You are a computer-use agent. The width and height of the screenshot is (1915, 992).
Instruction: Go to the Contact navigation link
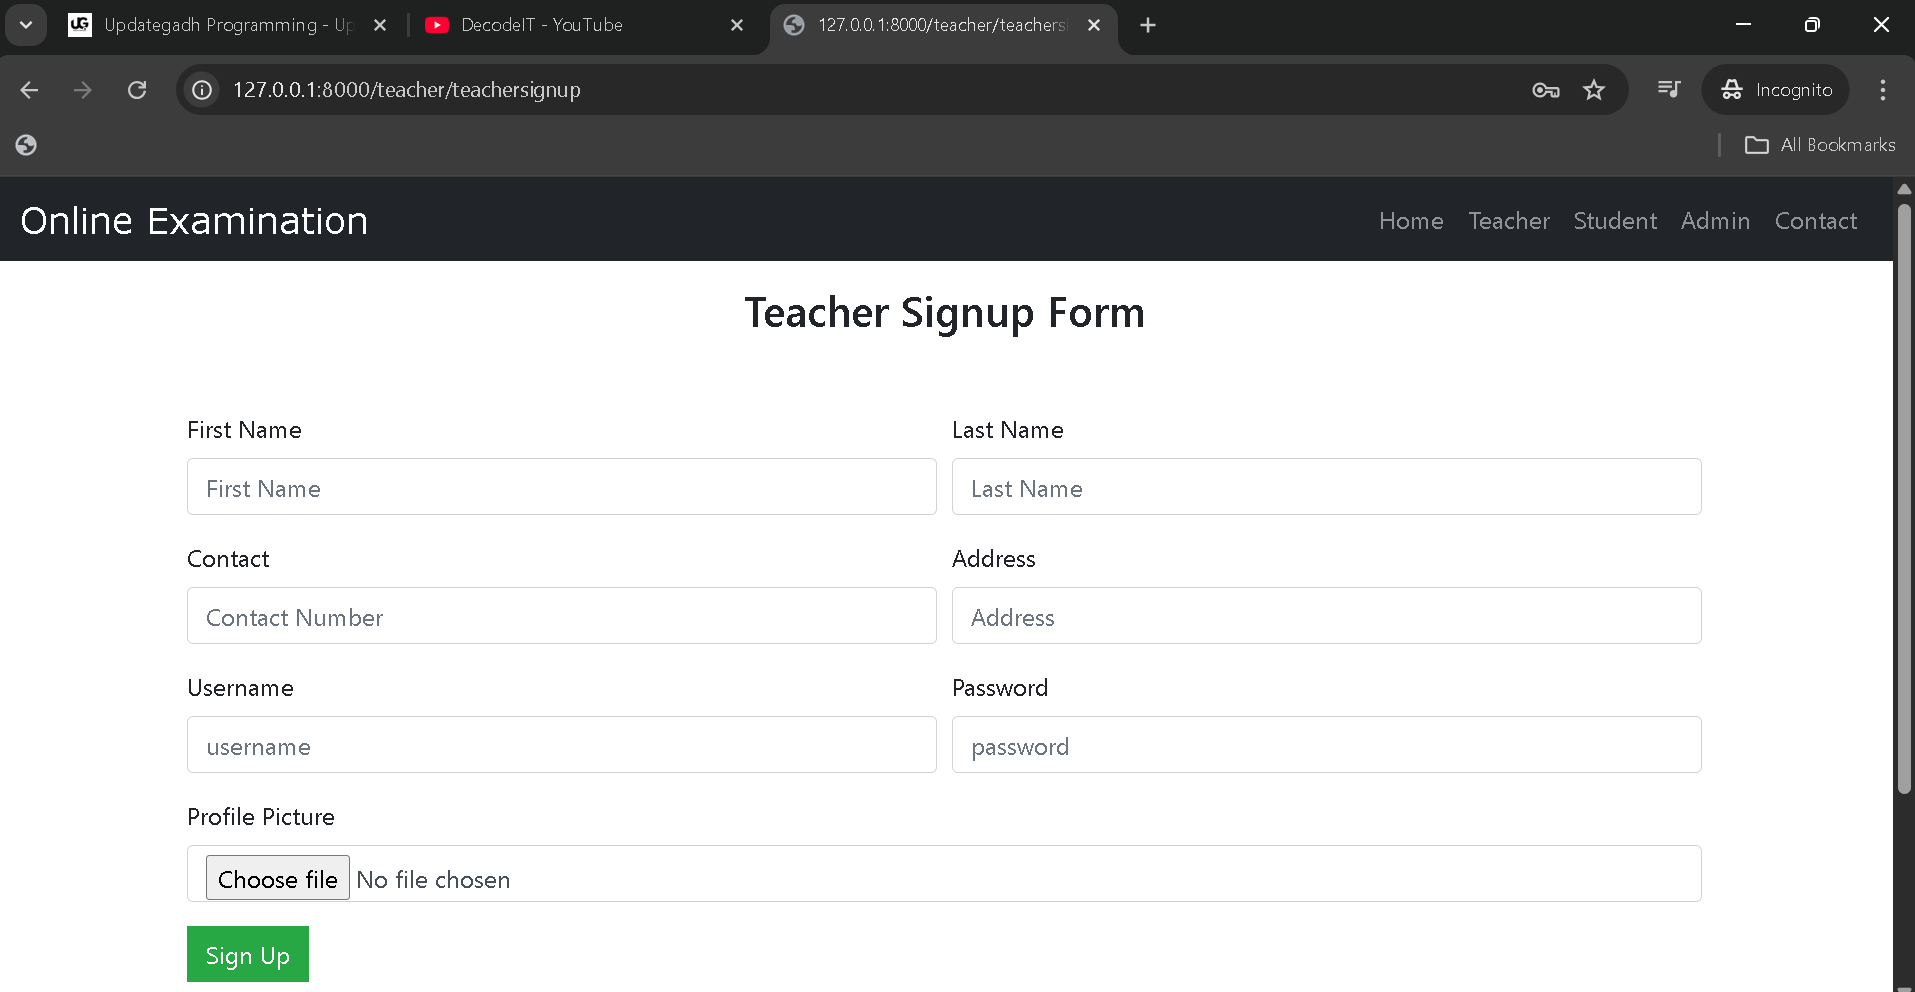(x=1815, y=221)
